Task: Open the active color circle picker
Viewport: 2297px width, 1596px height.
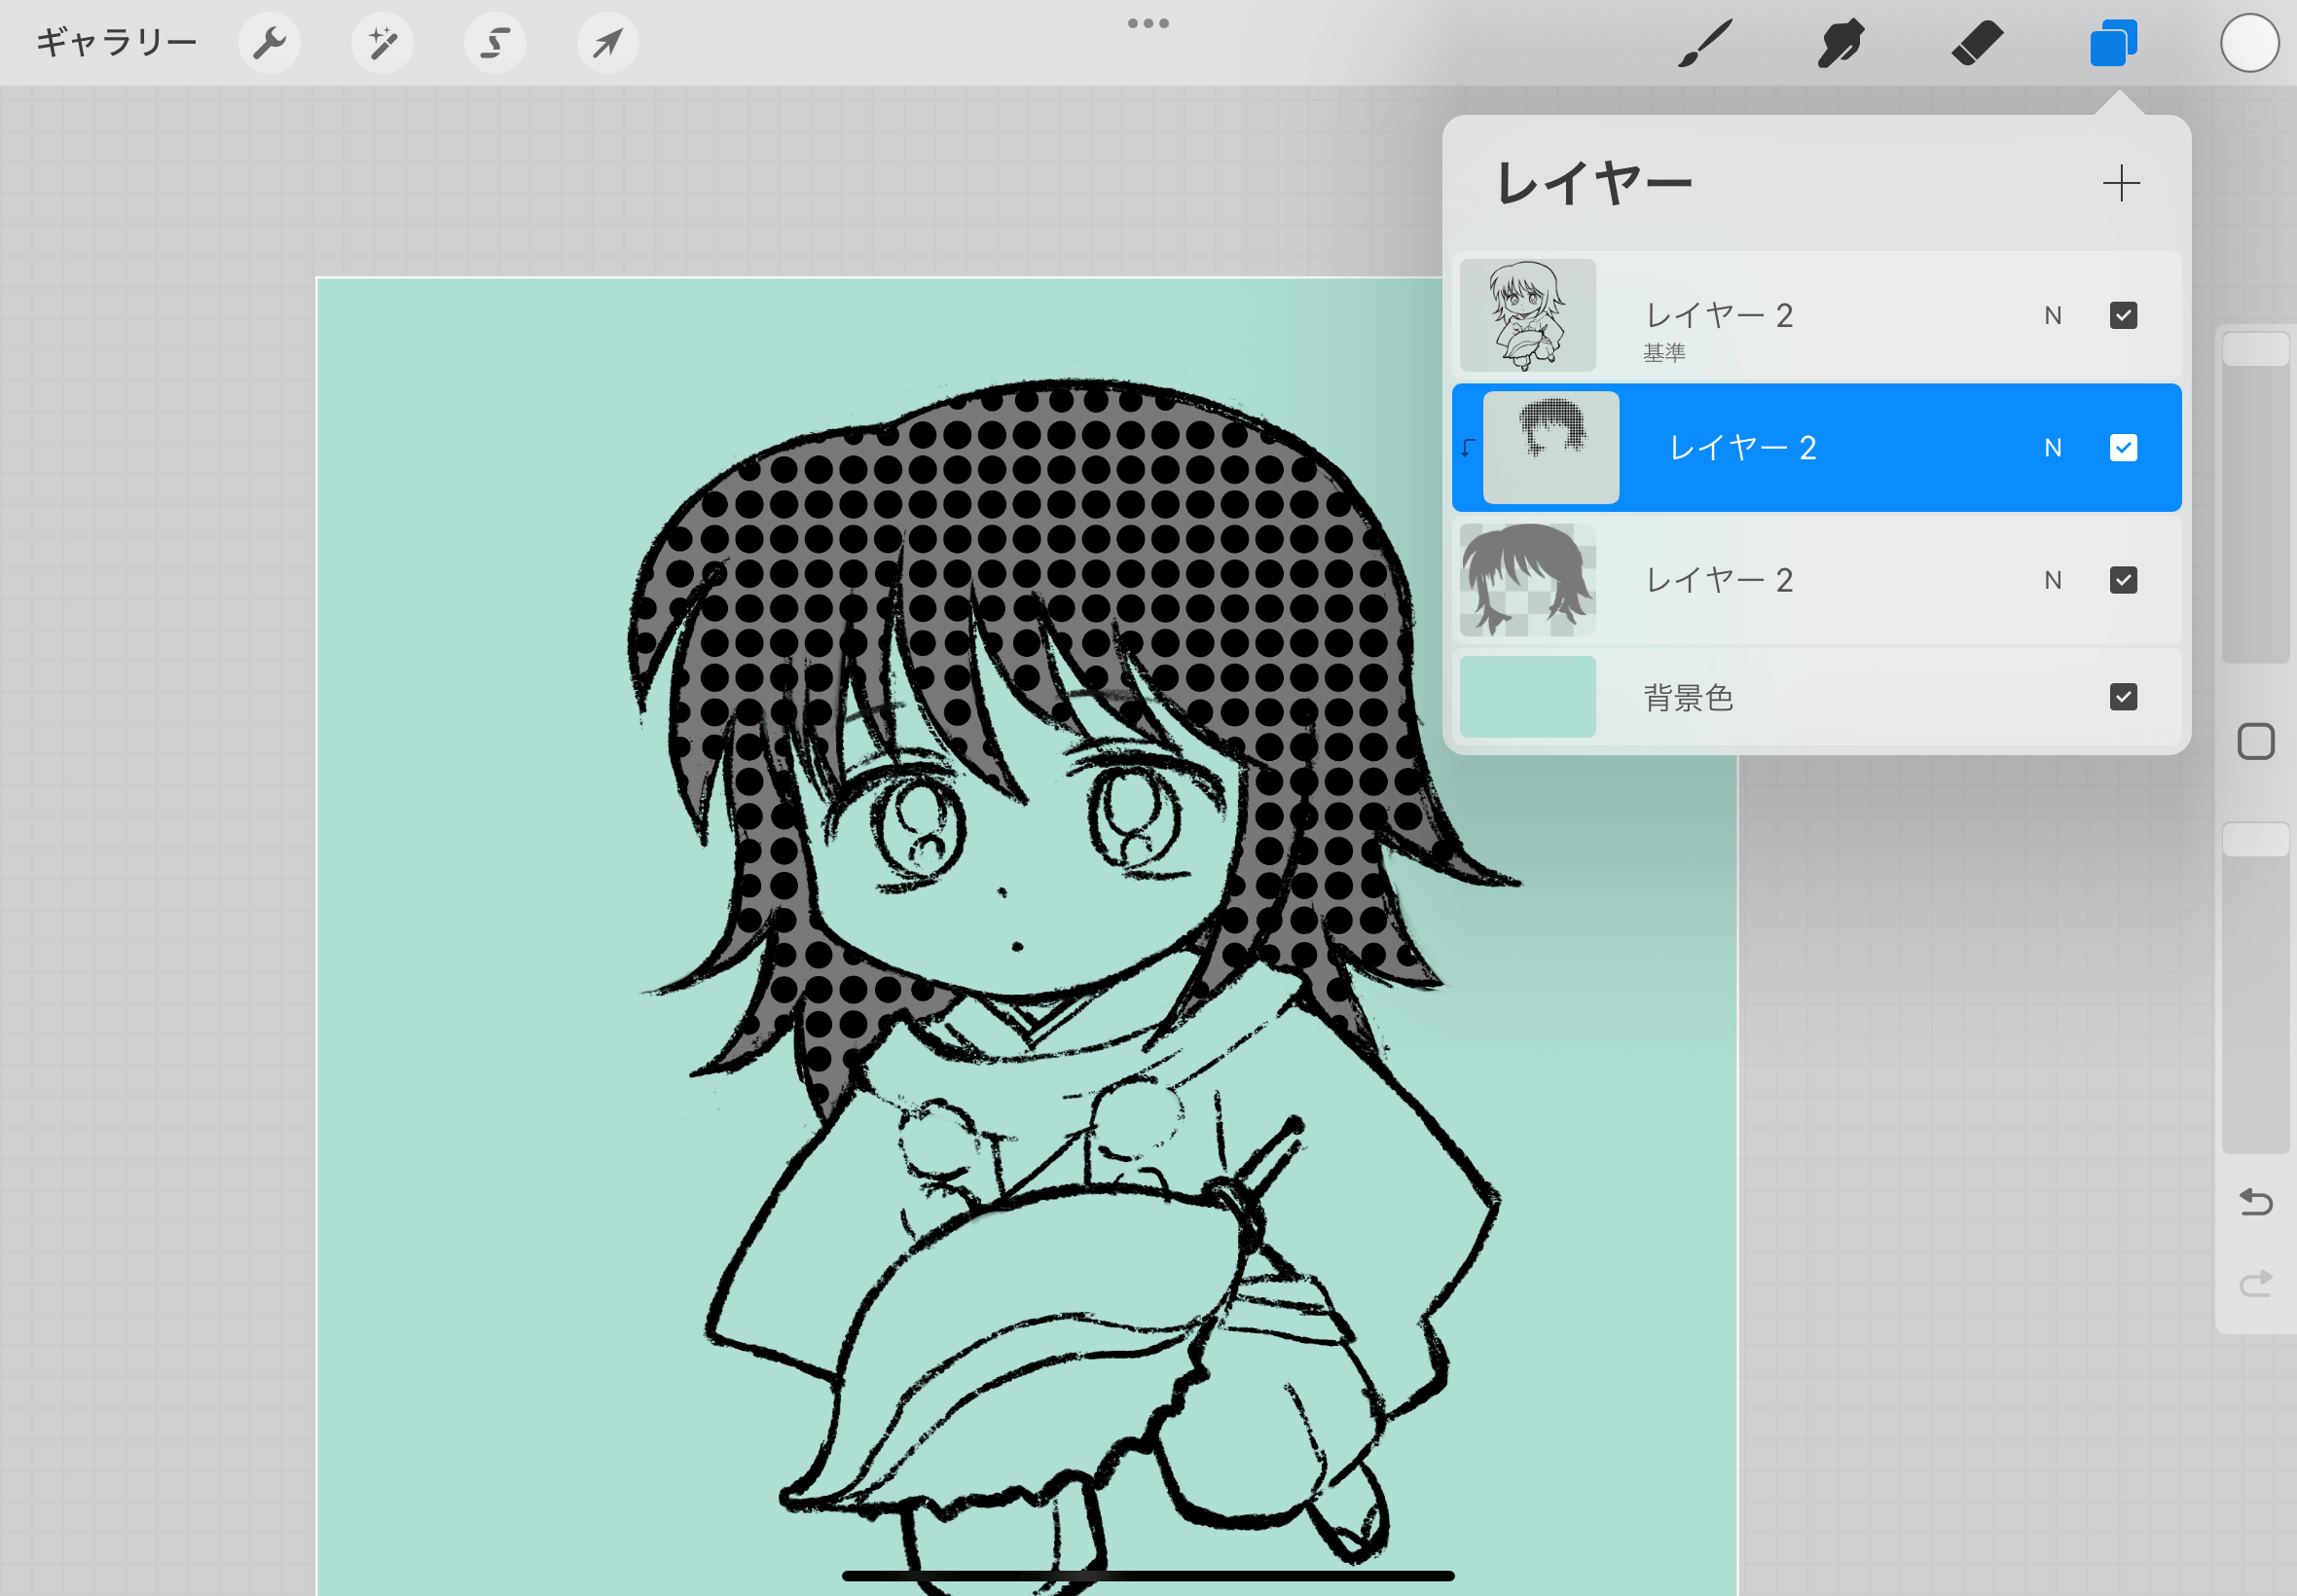Action: (x=2249, y=43)
